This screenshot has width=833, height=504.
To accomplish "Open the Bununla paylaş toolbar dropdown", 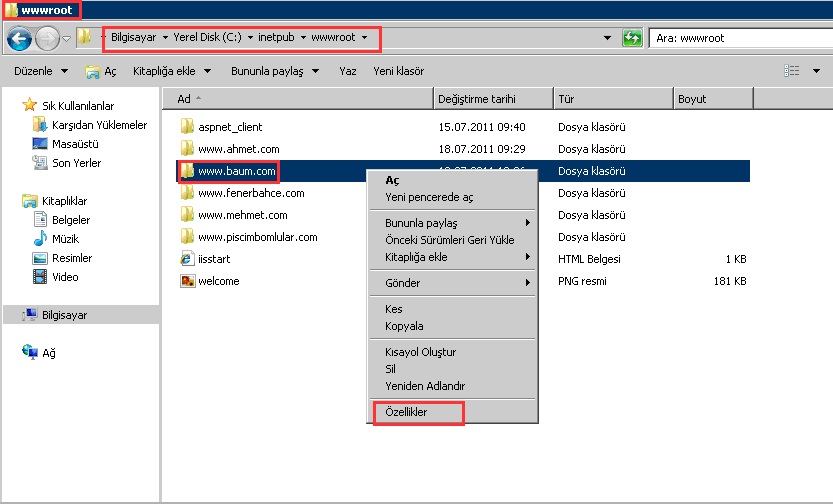I will 275,71.
